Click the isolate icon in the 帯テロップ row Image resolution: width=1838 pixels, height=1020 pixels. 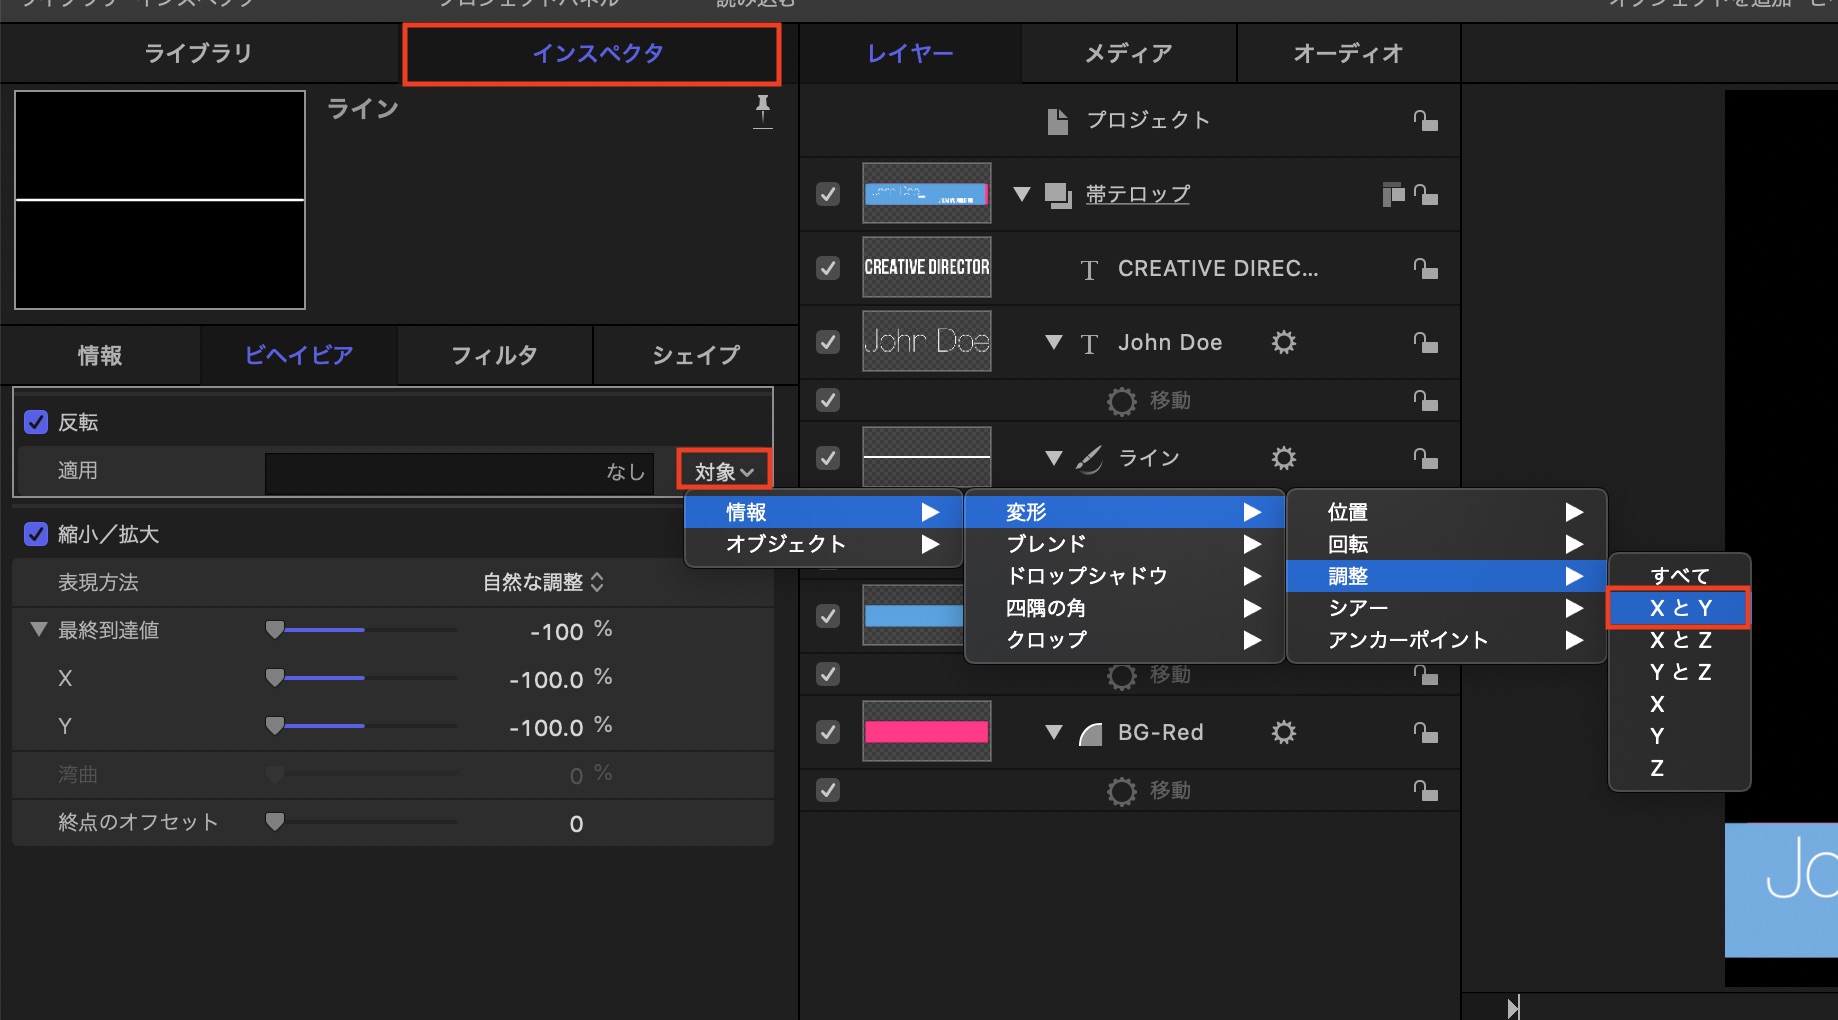click(1393, 194)
